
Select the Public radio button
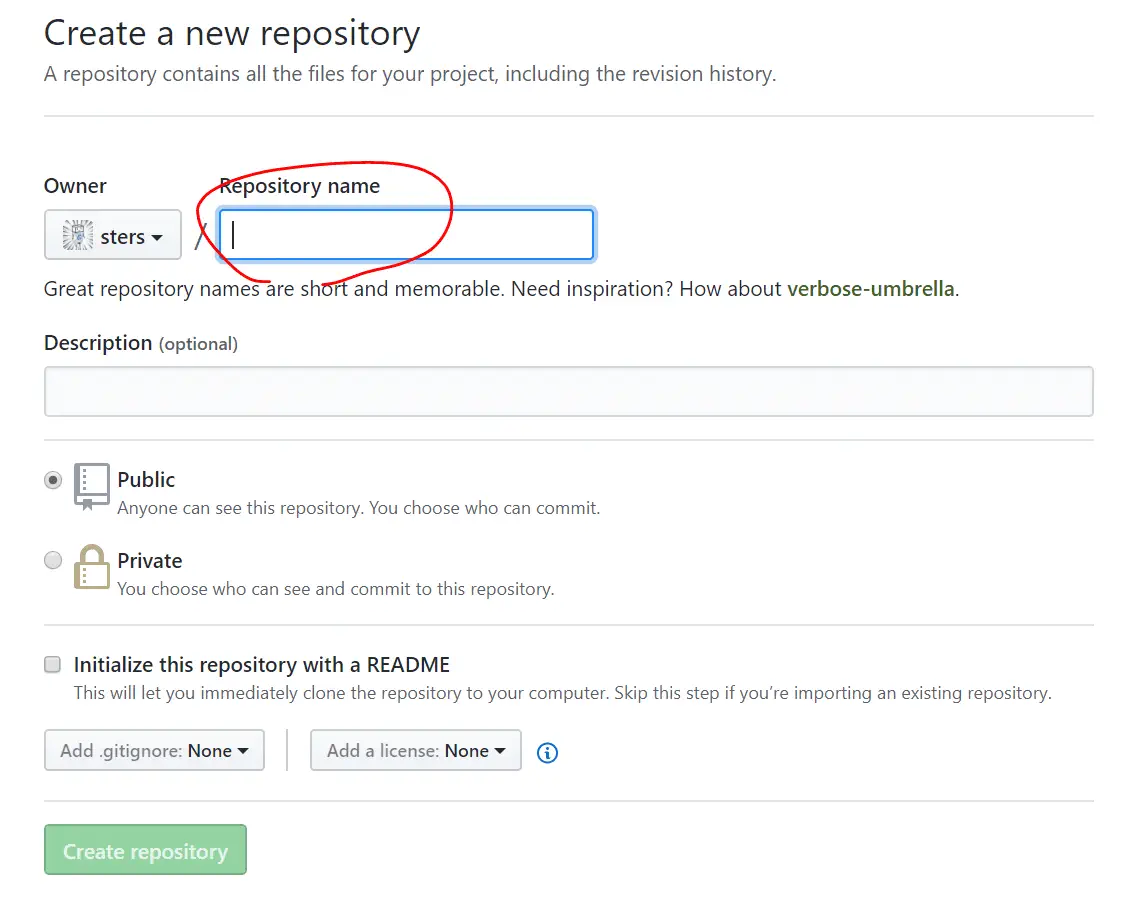[53, 480]
